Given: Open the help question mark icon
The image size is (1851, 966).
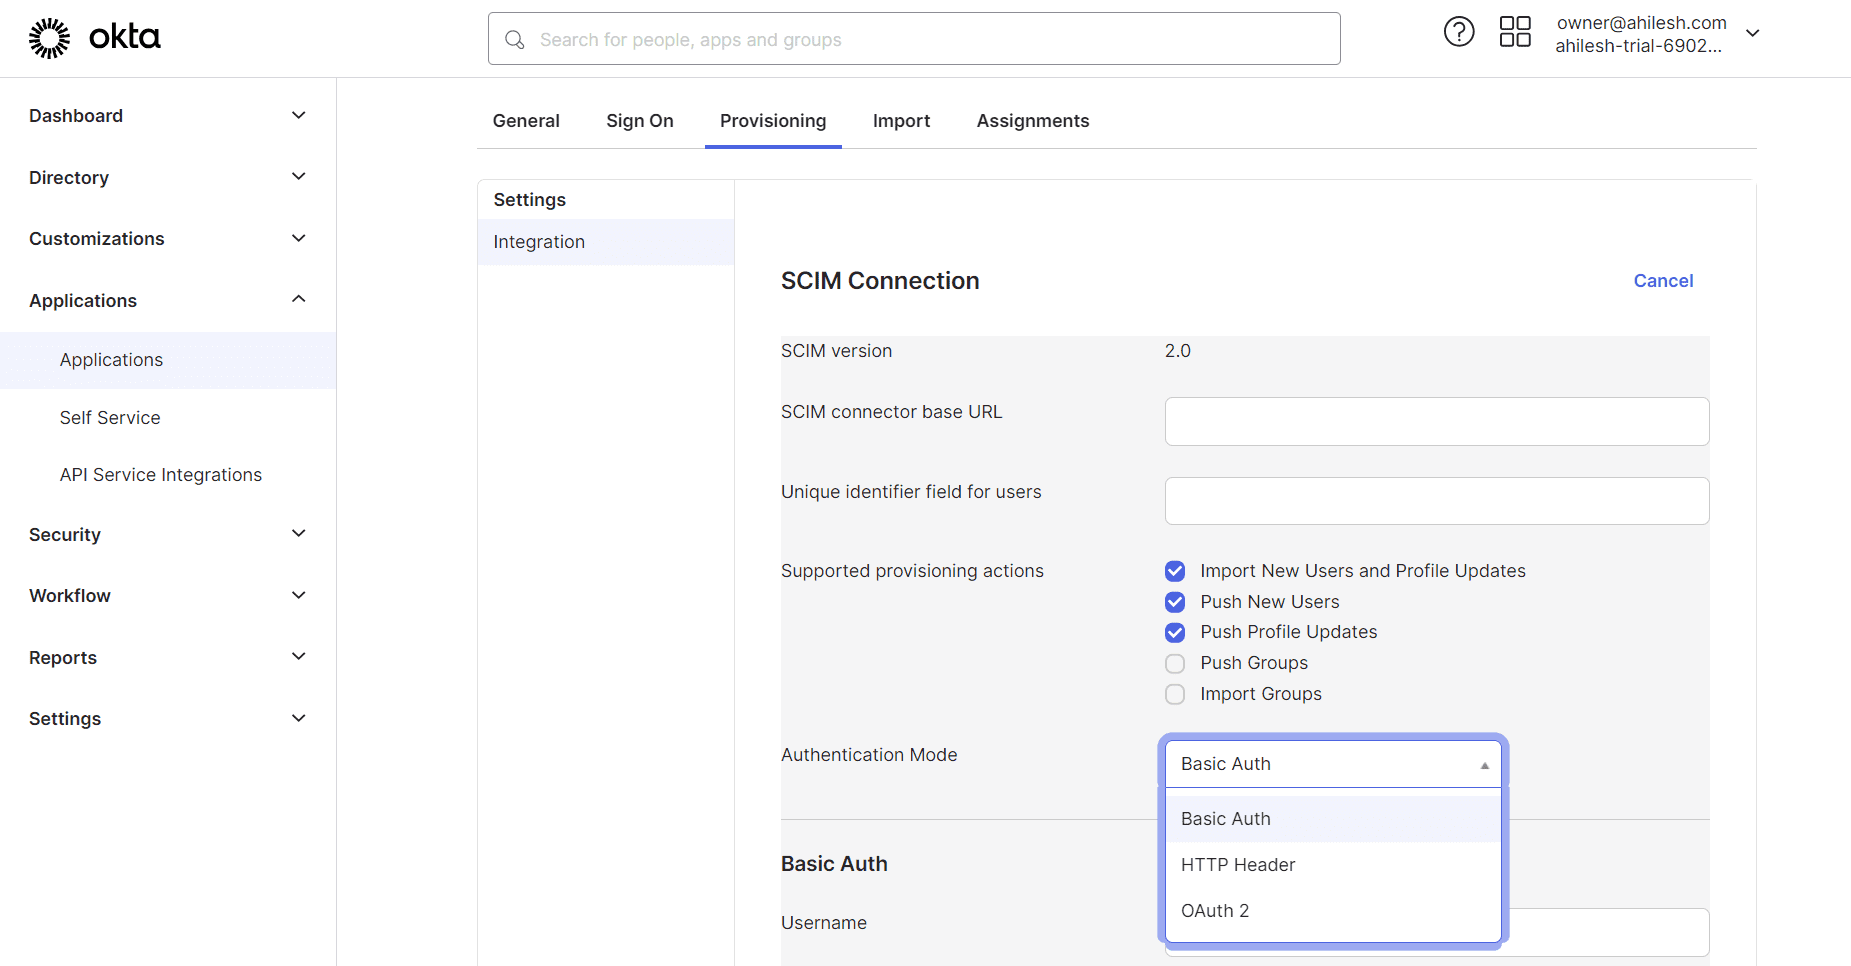Looking at the screenshot, I should click(x=1459, y=32).
